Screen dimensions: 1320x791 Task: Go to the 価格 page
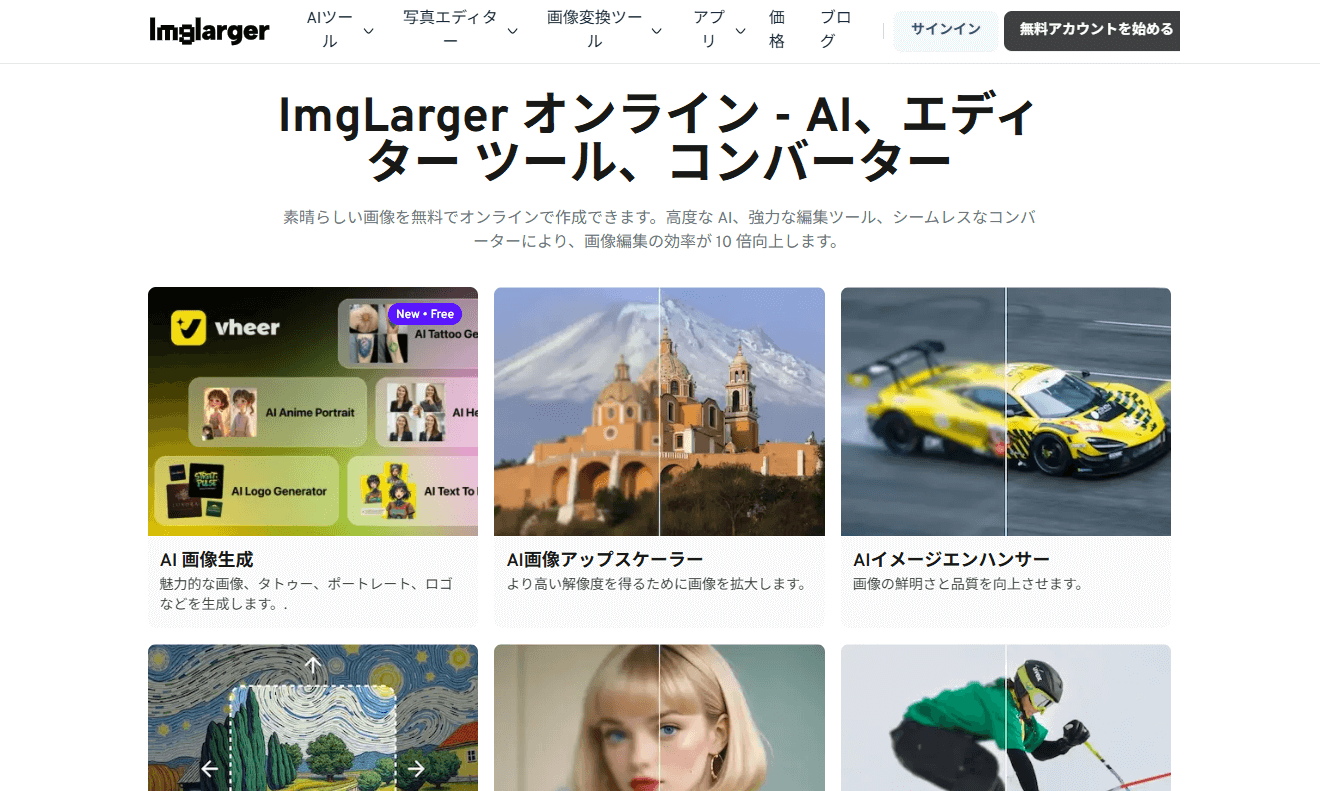point(777,30)
